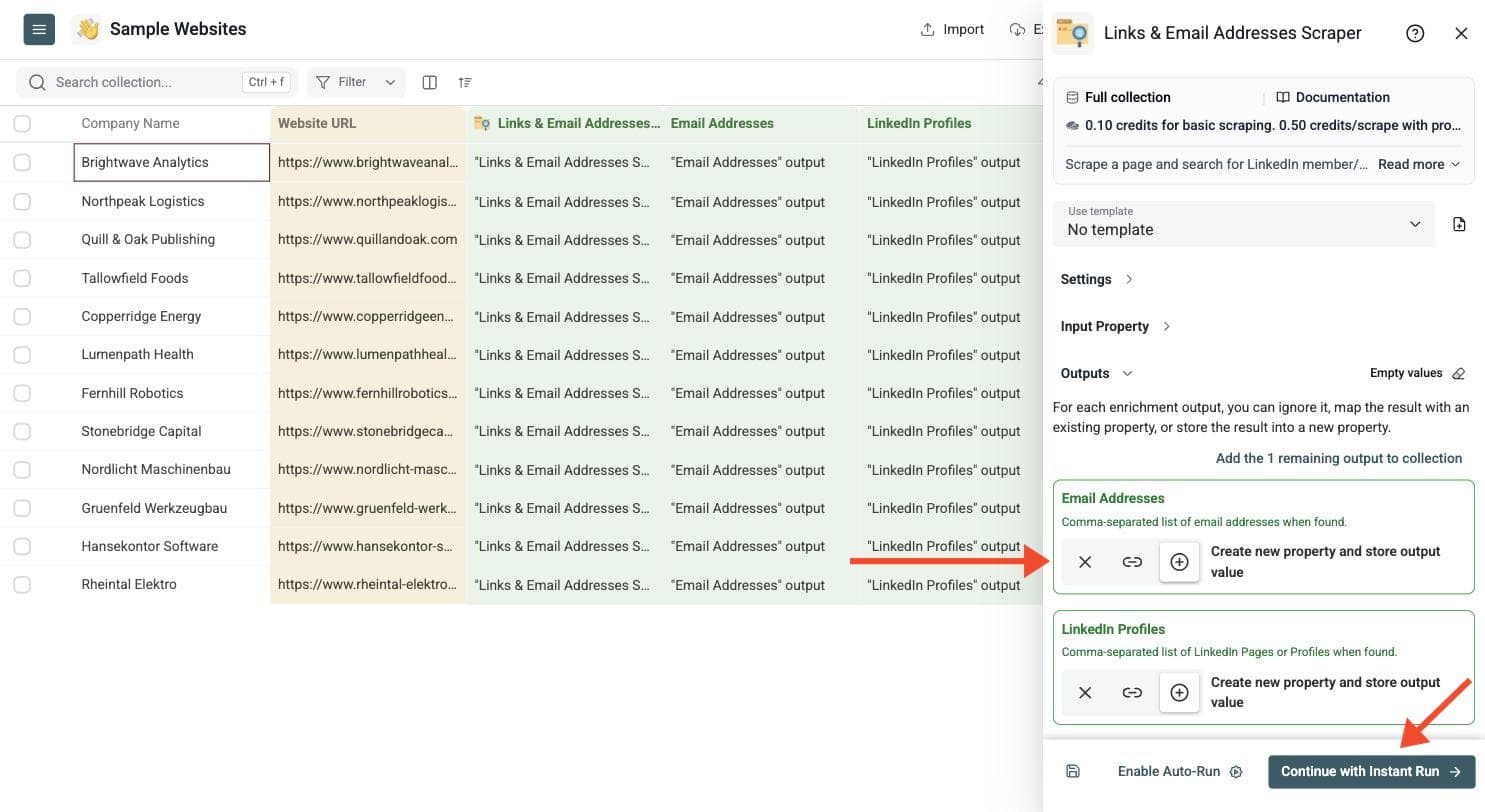The width and height of the screenshot is (1485, 812).
Task: Check the Brightwave Analytics row checkbox
Action: point(22,162)
